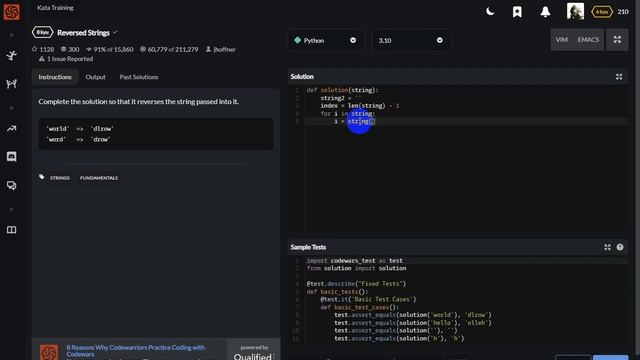Toggle dark mode with the moon icon

point(490,11)
